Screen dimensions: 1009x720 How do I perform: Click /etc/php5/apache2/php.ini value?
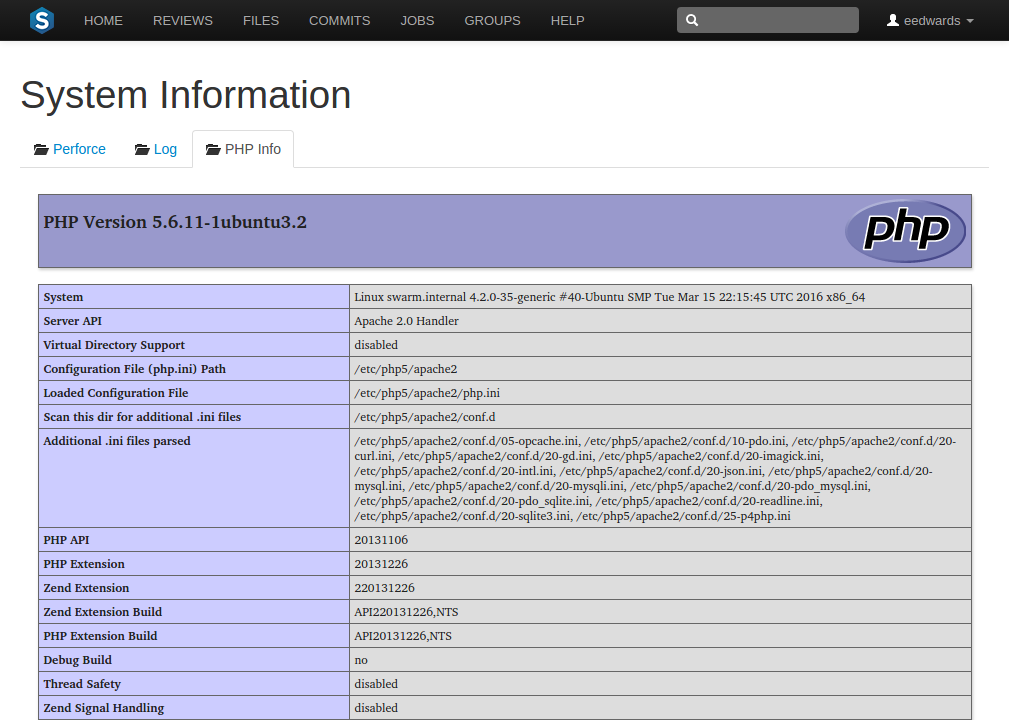point(427,392)
